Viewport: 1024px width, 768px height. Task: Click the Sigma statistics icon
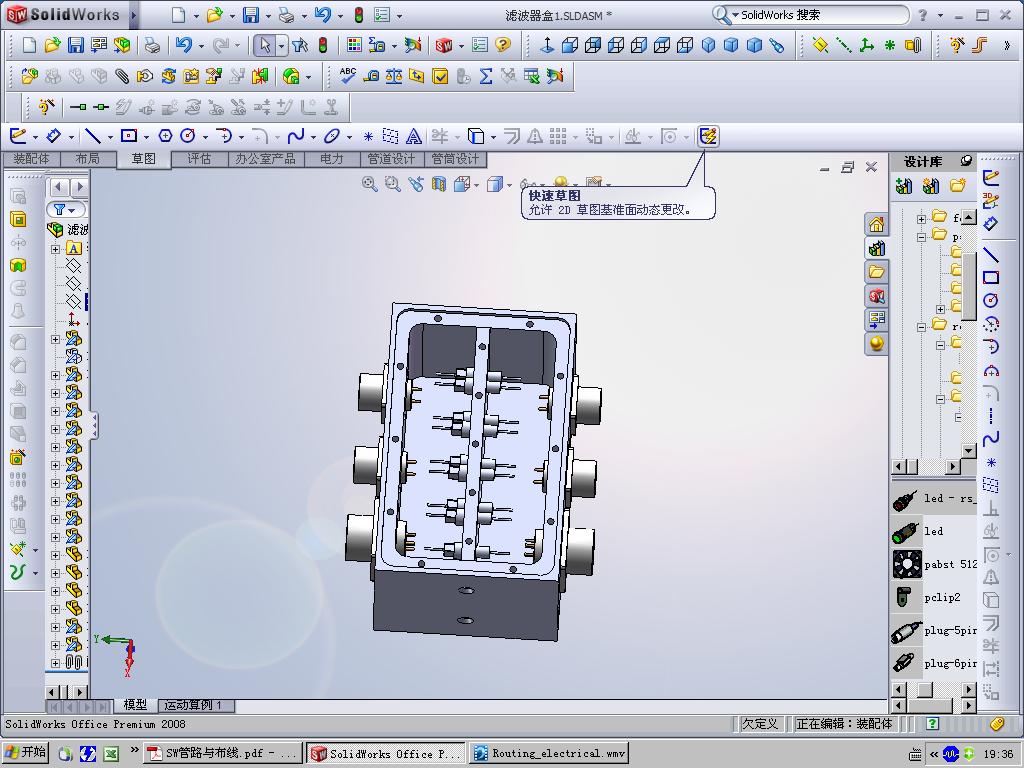pos(485,76)
